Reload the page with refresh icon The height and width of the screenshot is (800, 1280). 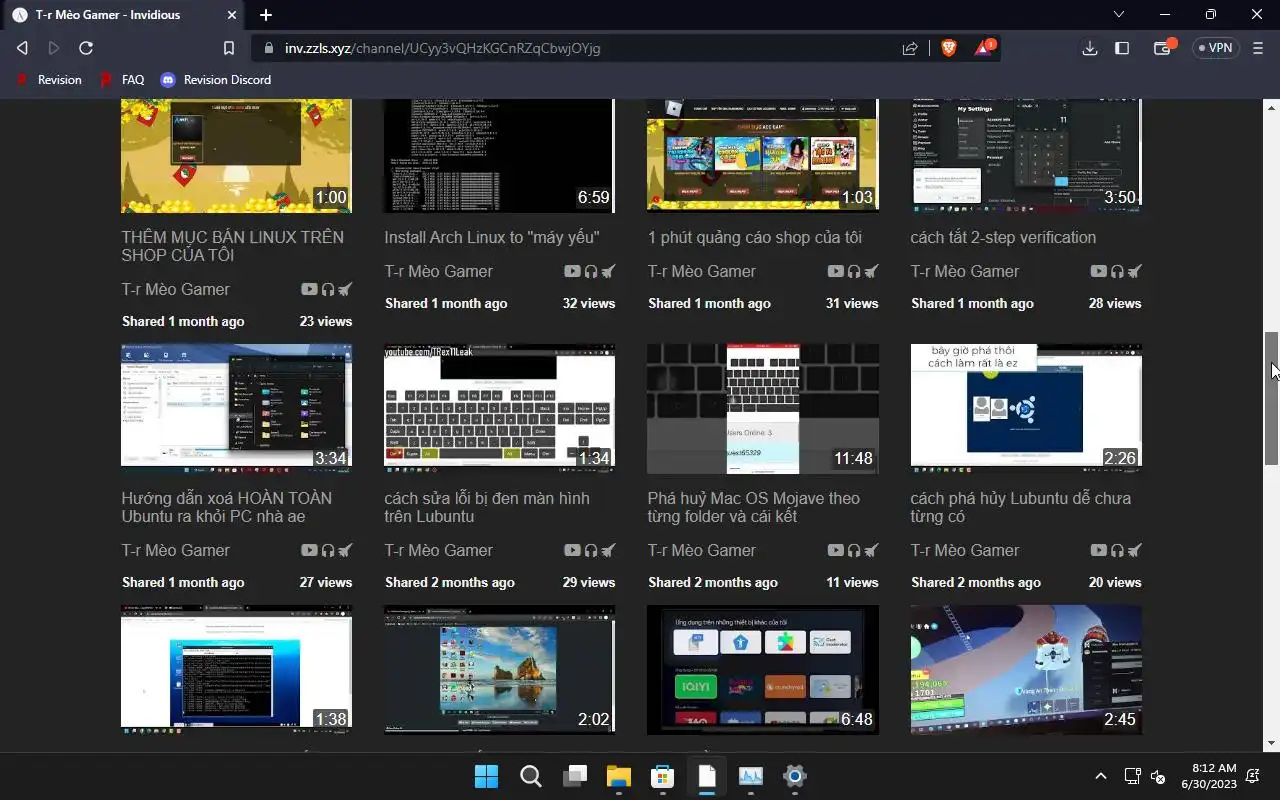pos(86,48)
